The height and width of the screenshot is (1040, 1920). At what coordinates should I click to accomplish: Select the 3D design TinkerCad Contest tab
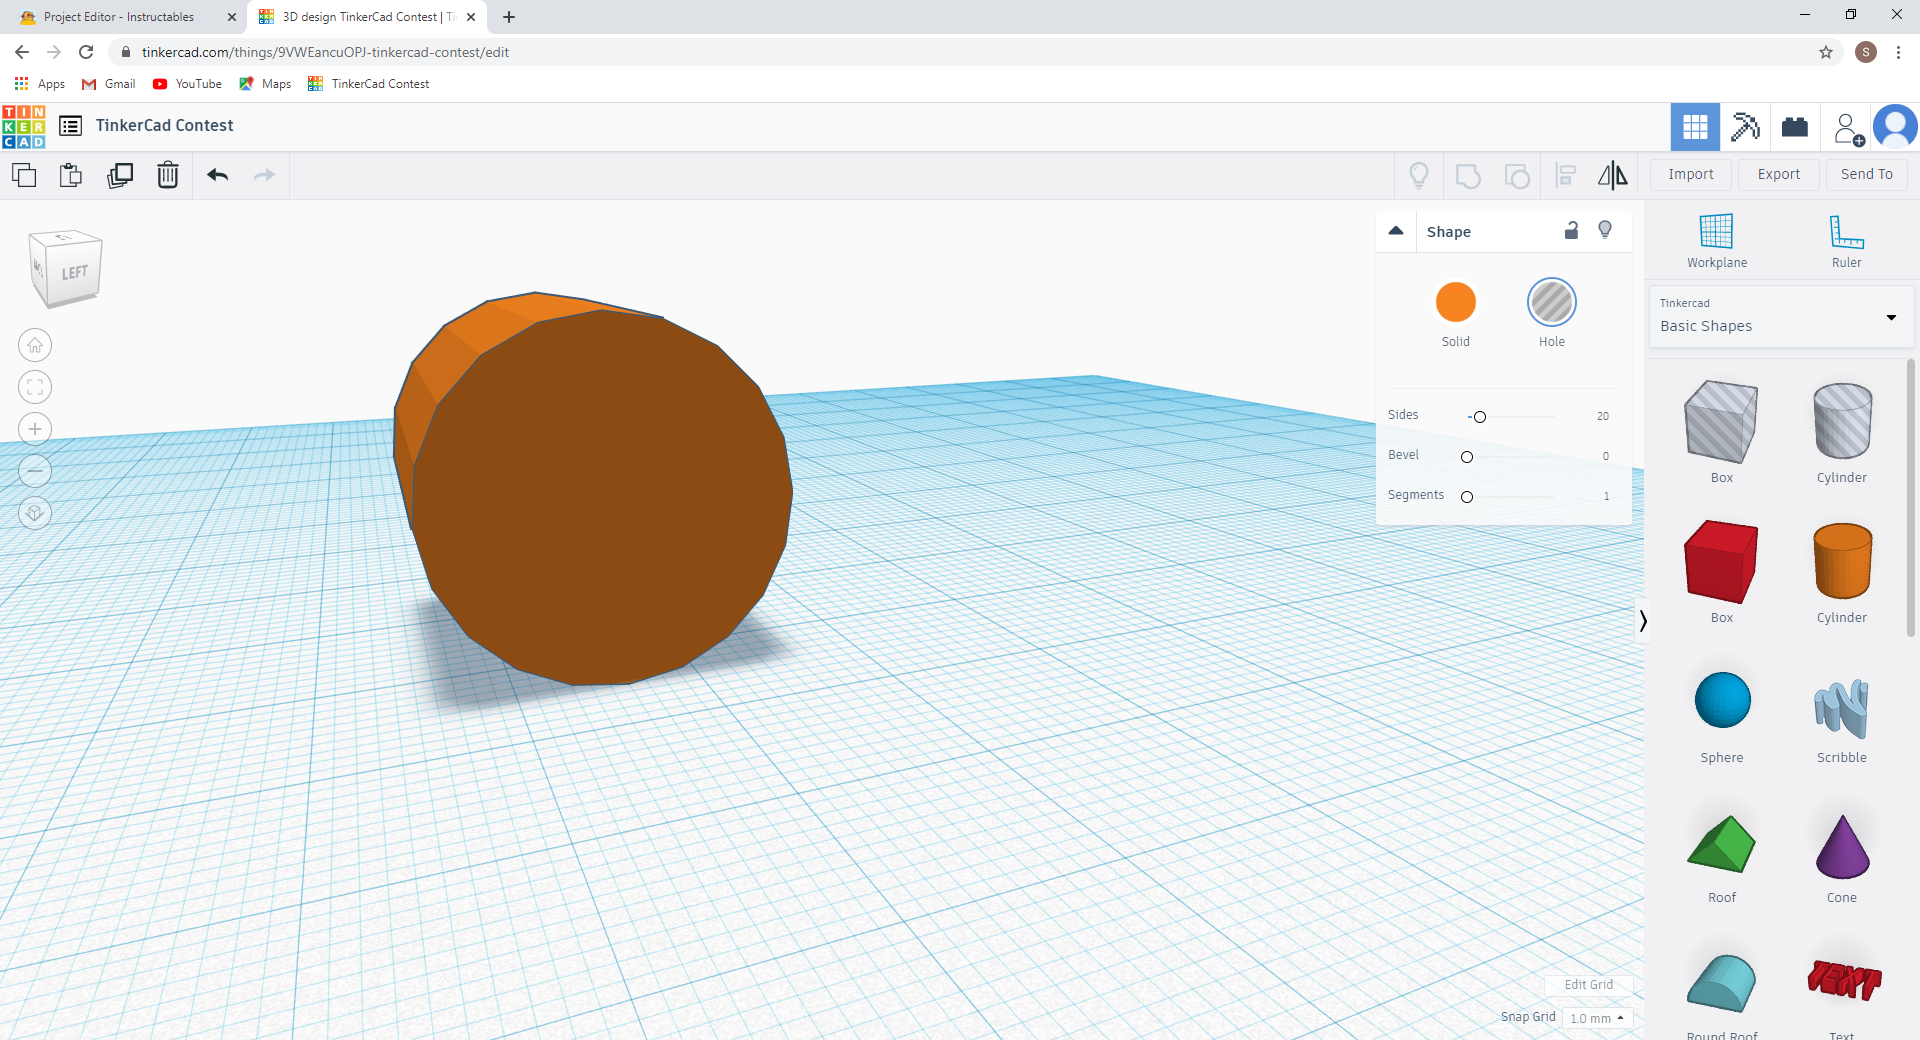pyautogui.click(x=366, y=17)
